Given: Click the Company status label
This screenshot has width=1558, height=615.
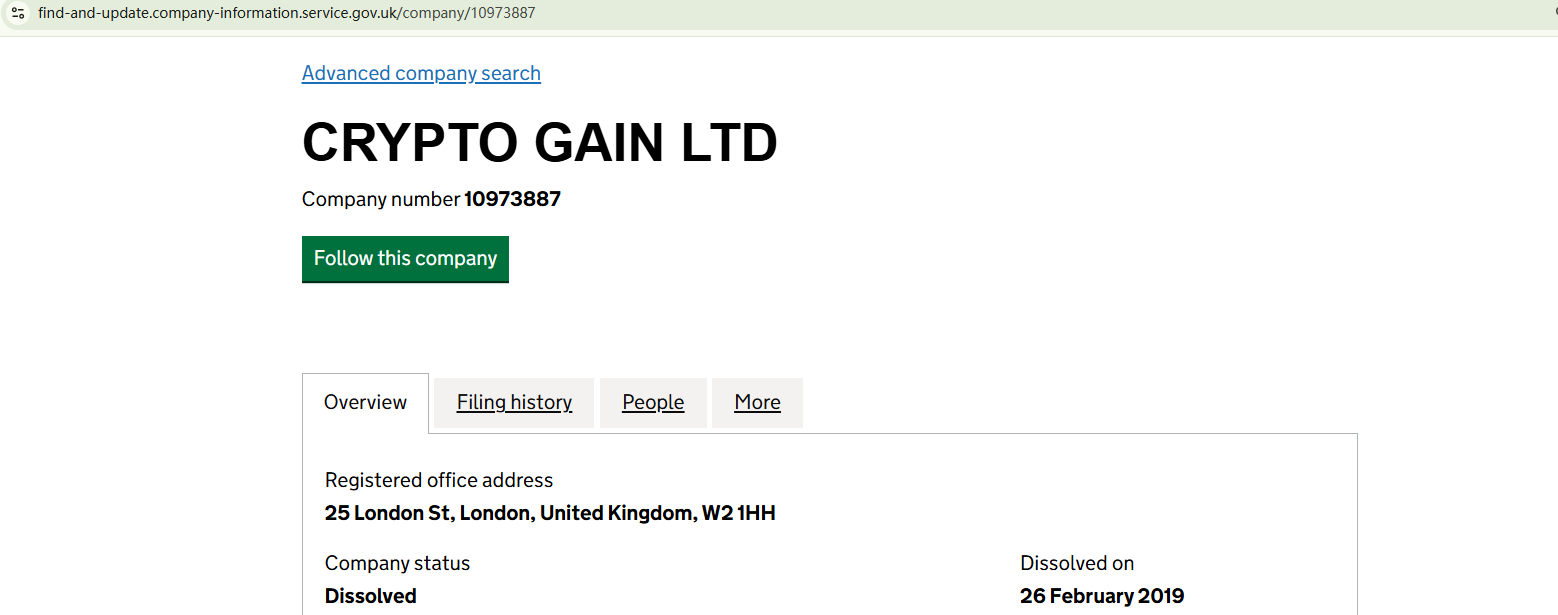Looking at the screenshot, I should [397, 563].
